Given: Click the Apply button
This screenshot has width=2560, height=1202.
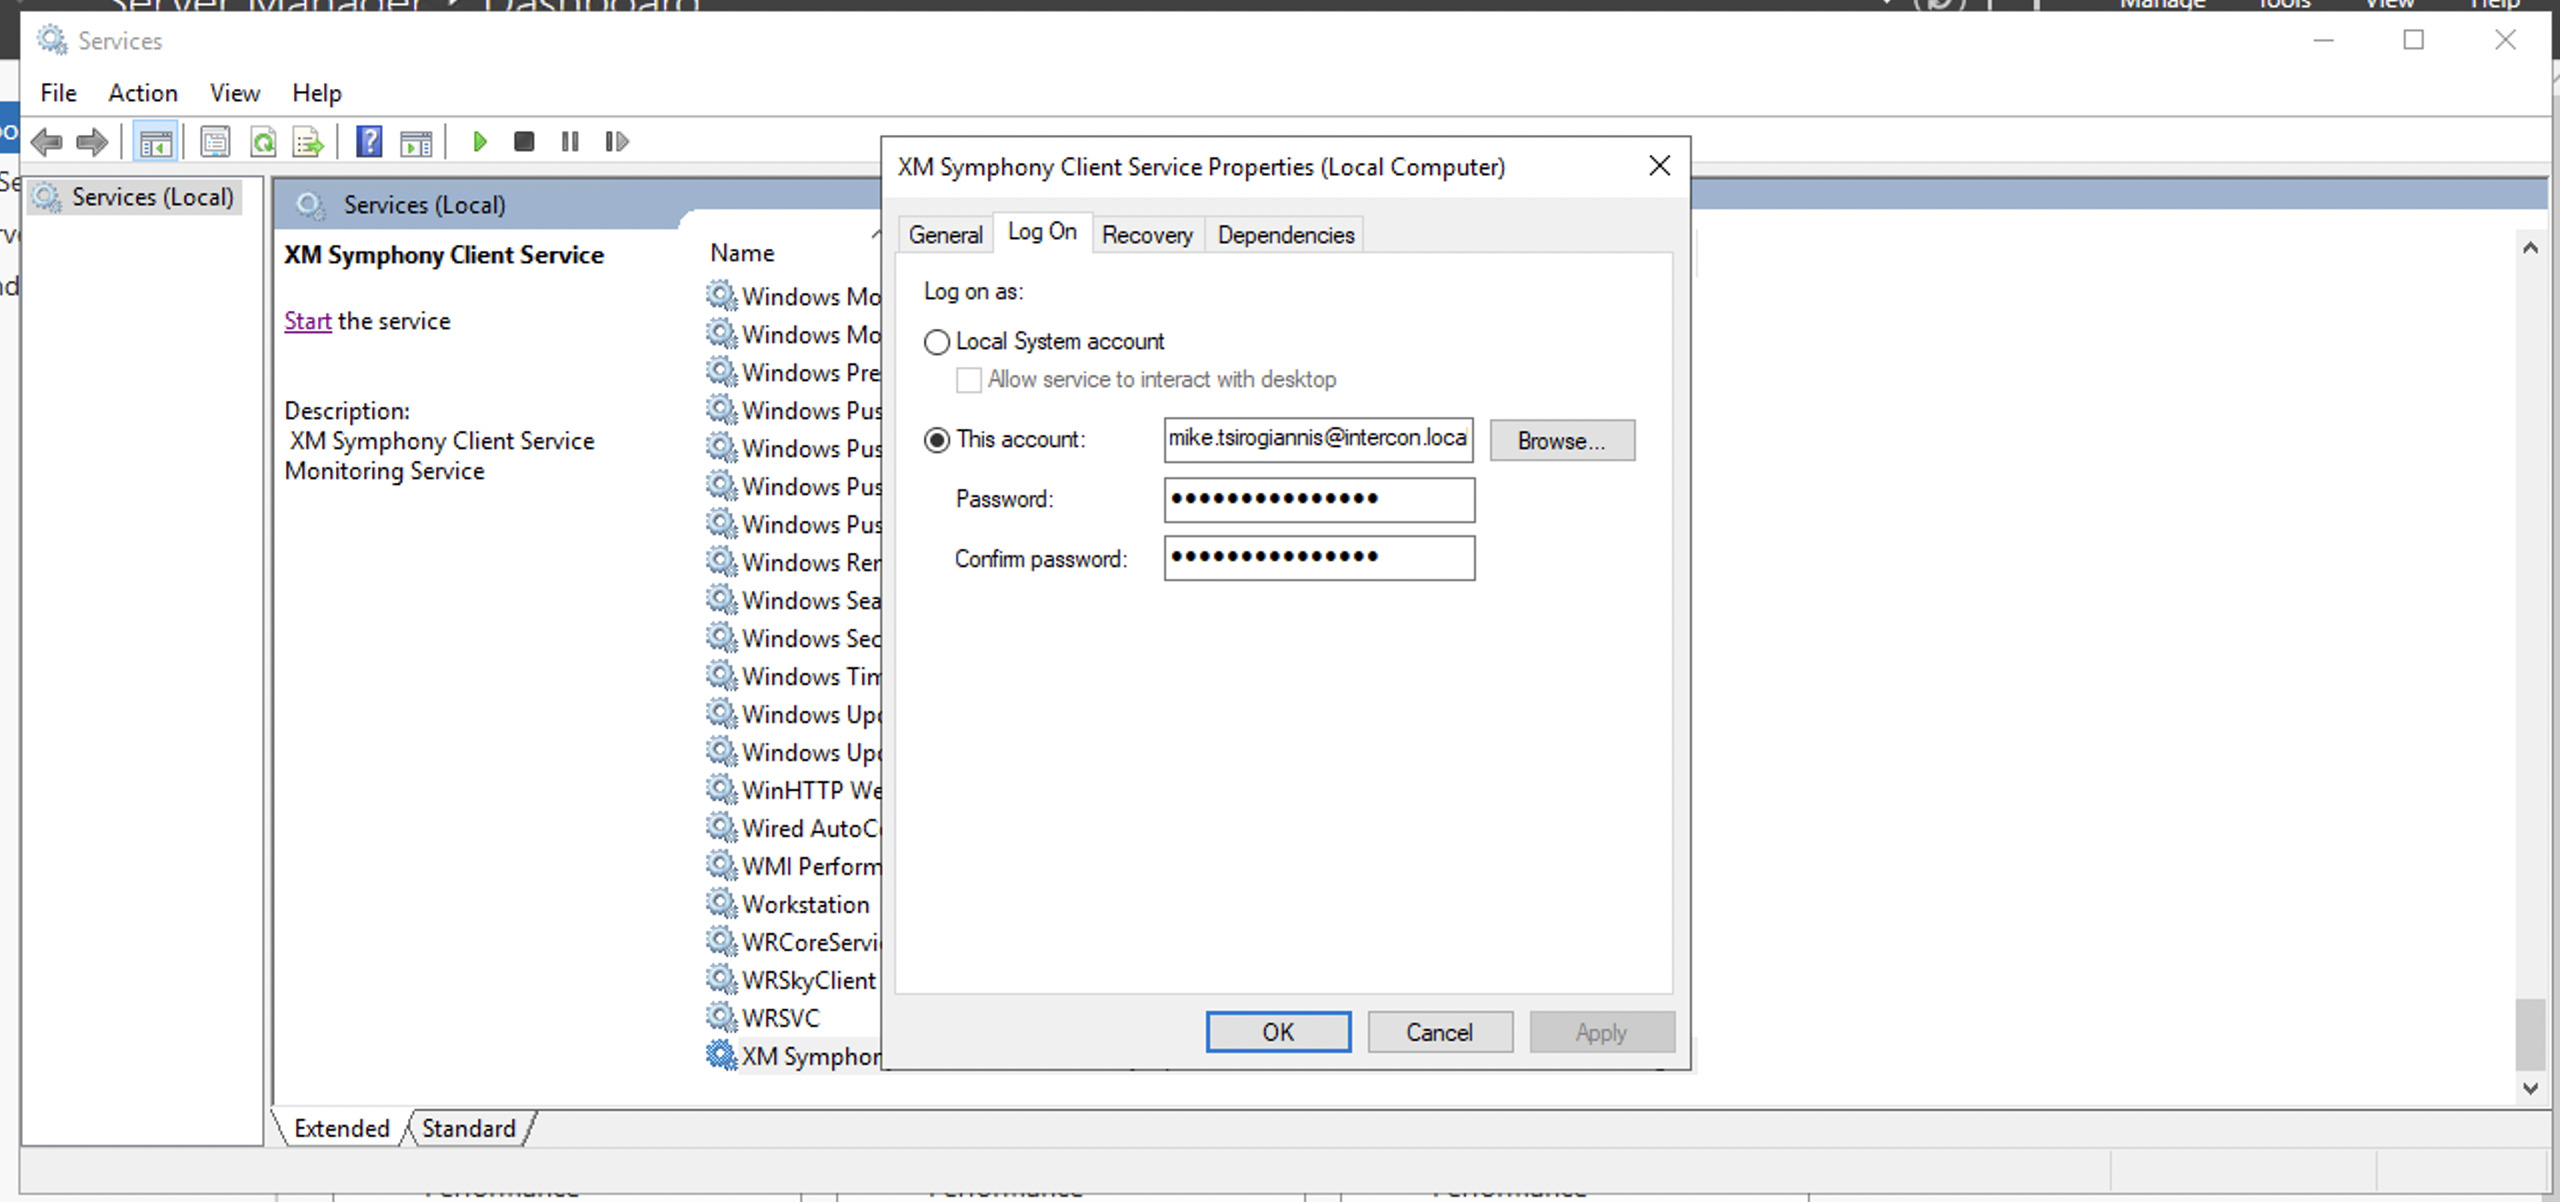Looking at the screenshot, I should (1602, 1032).
